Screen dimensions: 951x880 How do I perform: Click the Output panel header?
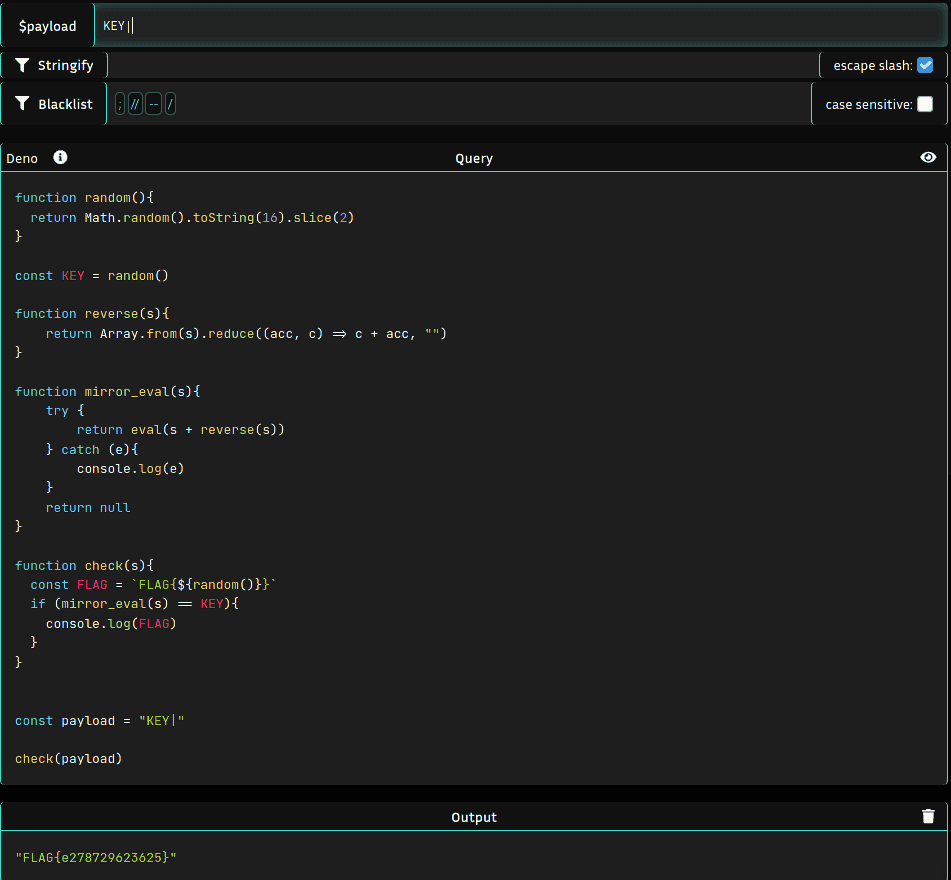474,816
